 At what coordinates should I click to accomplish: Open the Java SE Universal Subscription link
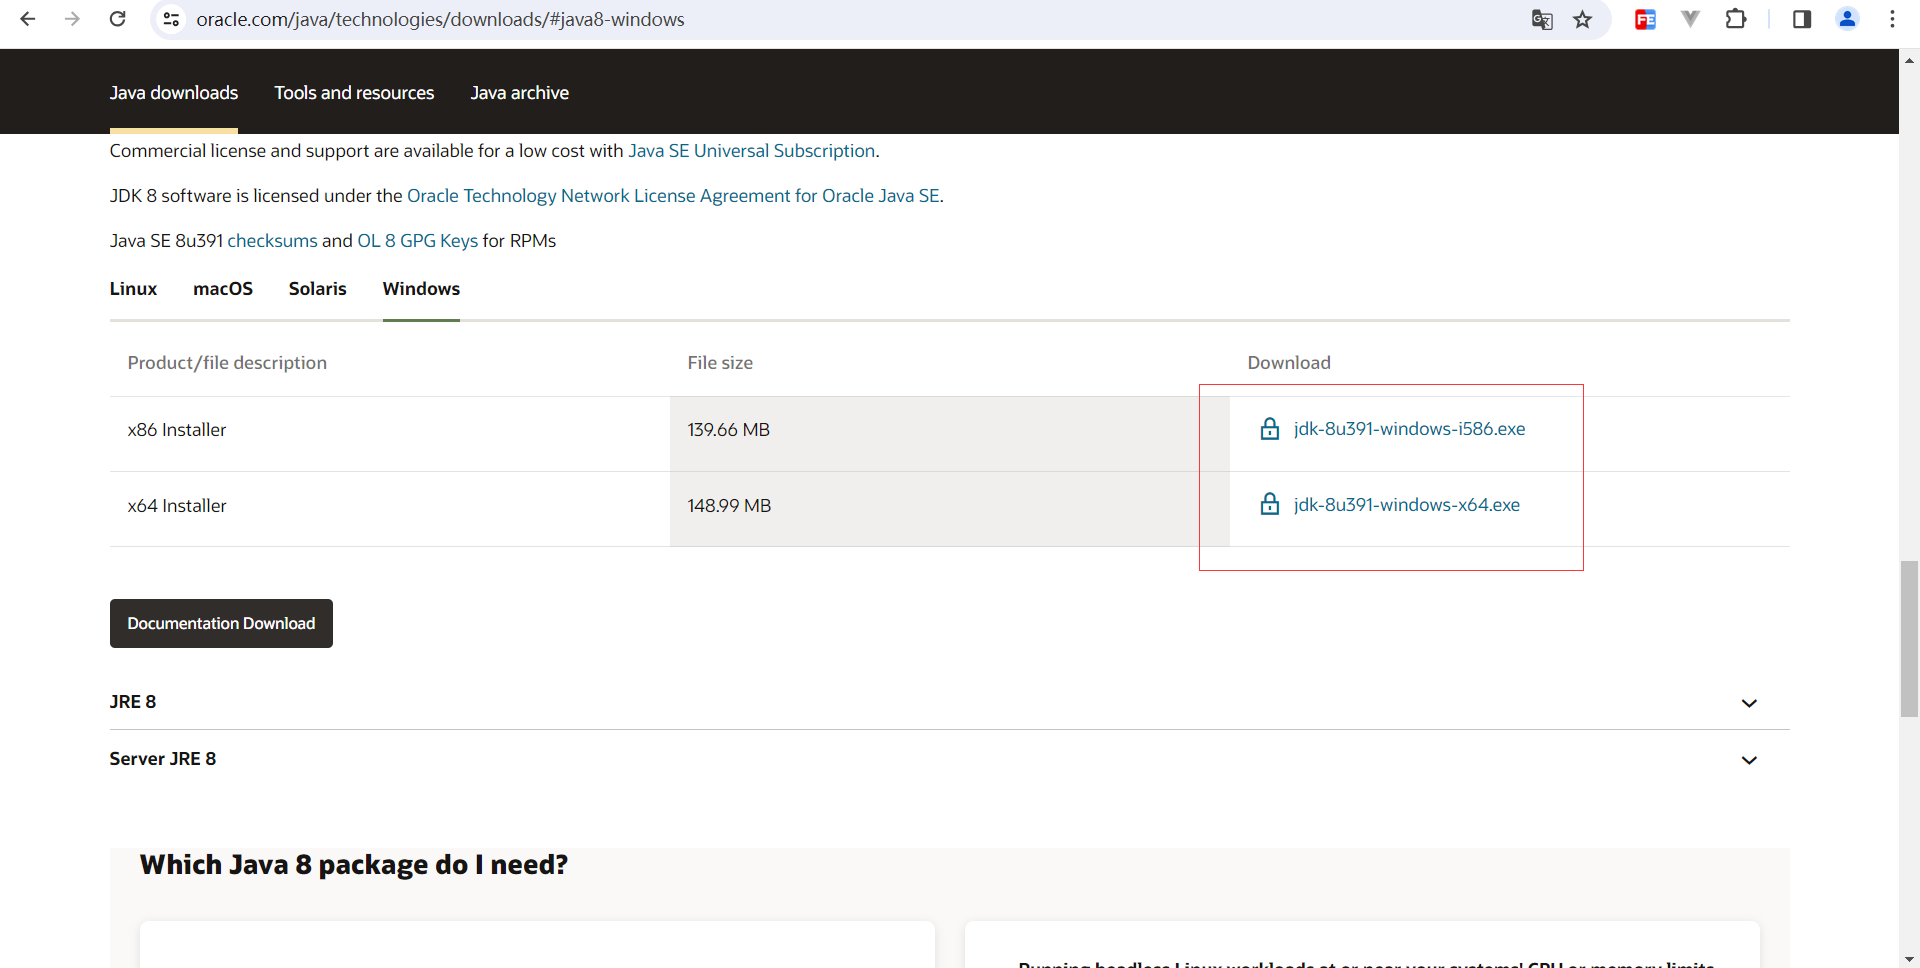[751, 151]
